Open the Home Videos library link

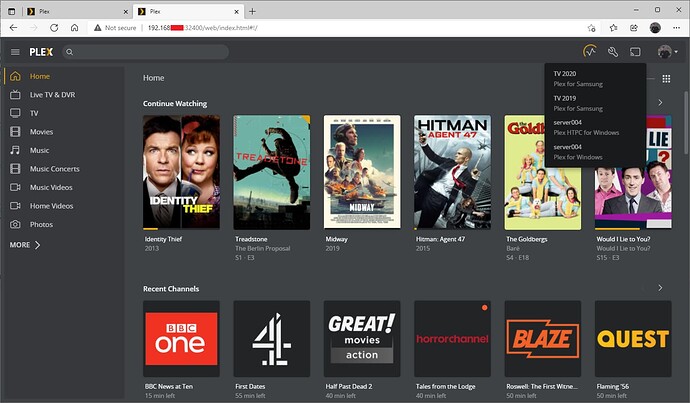point(51,205)
